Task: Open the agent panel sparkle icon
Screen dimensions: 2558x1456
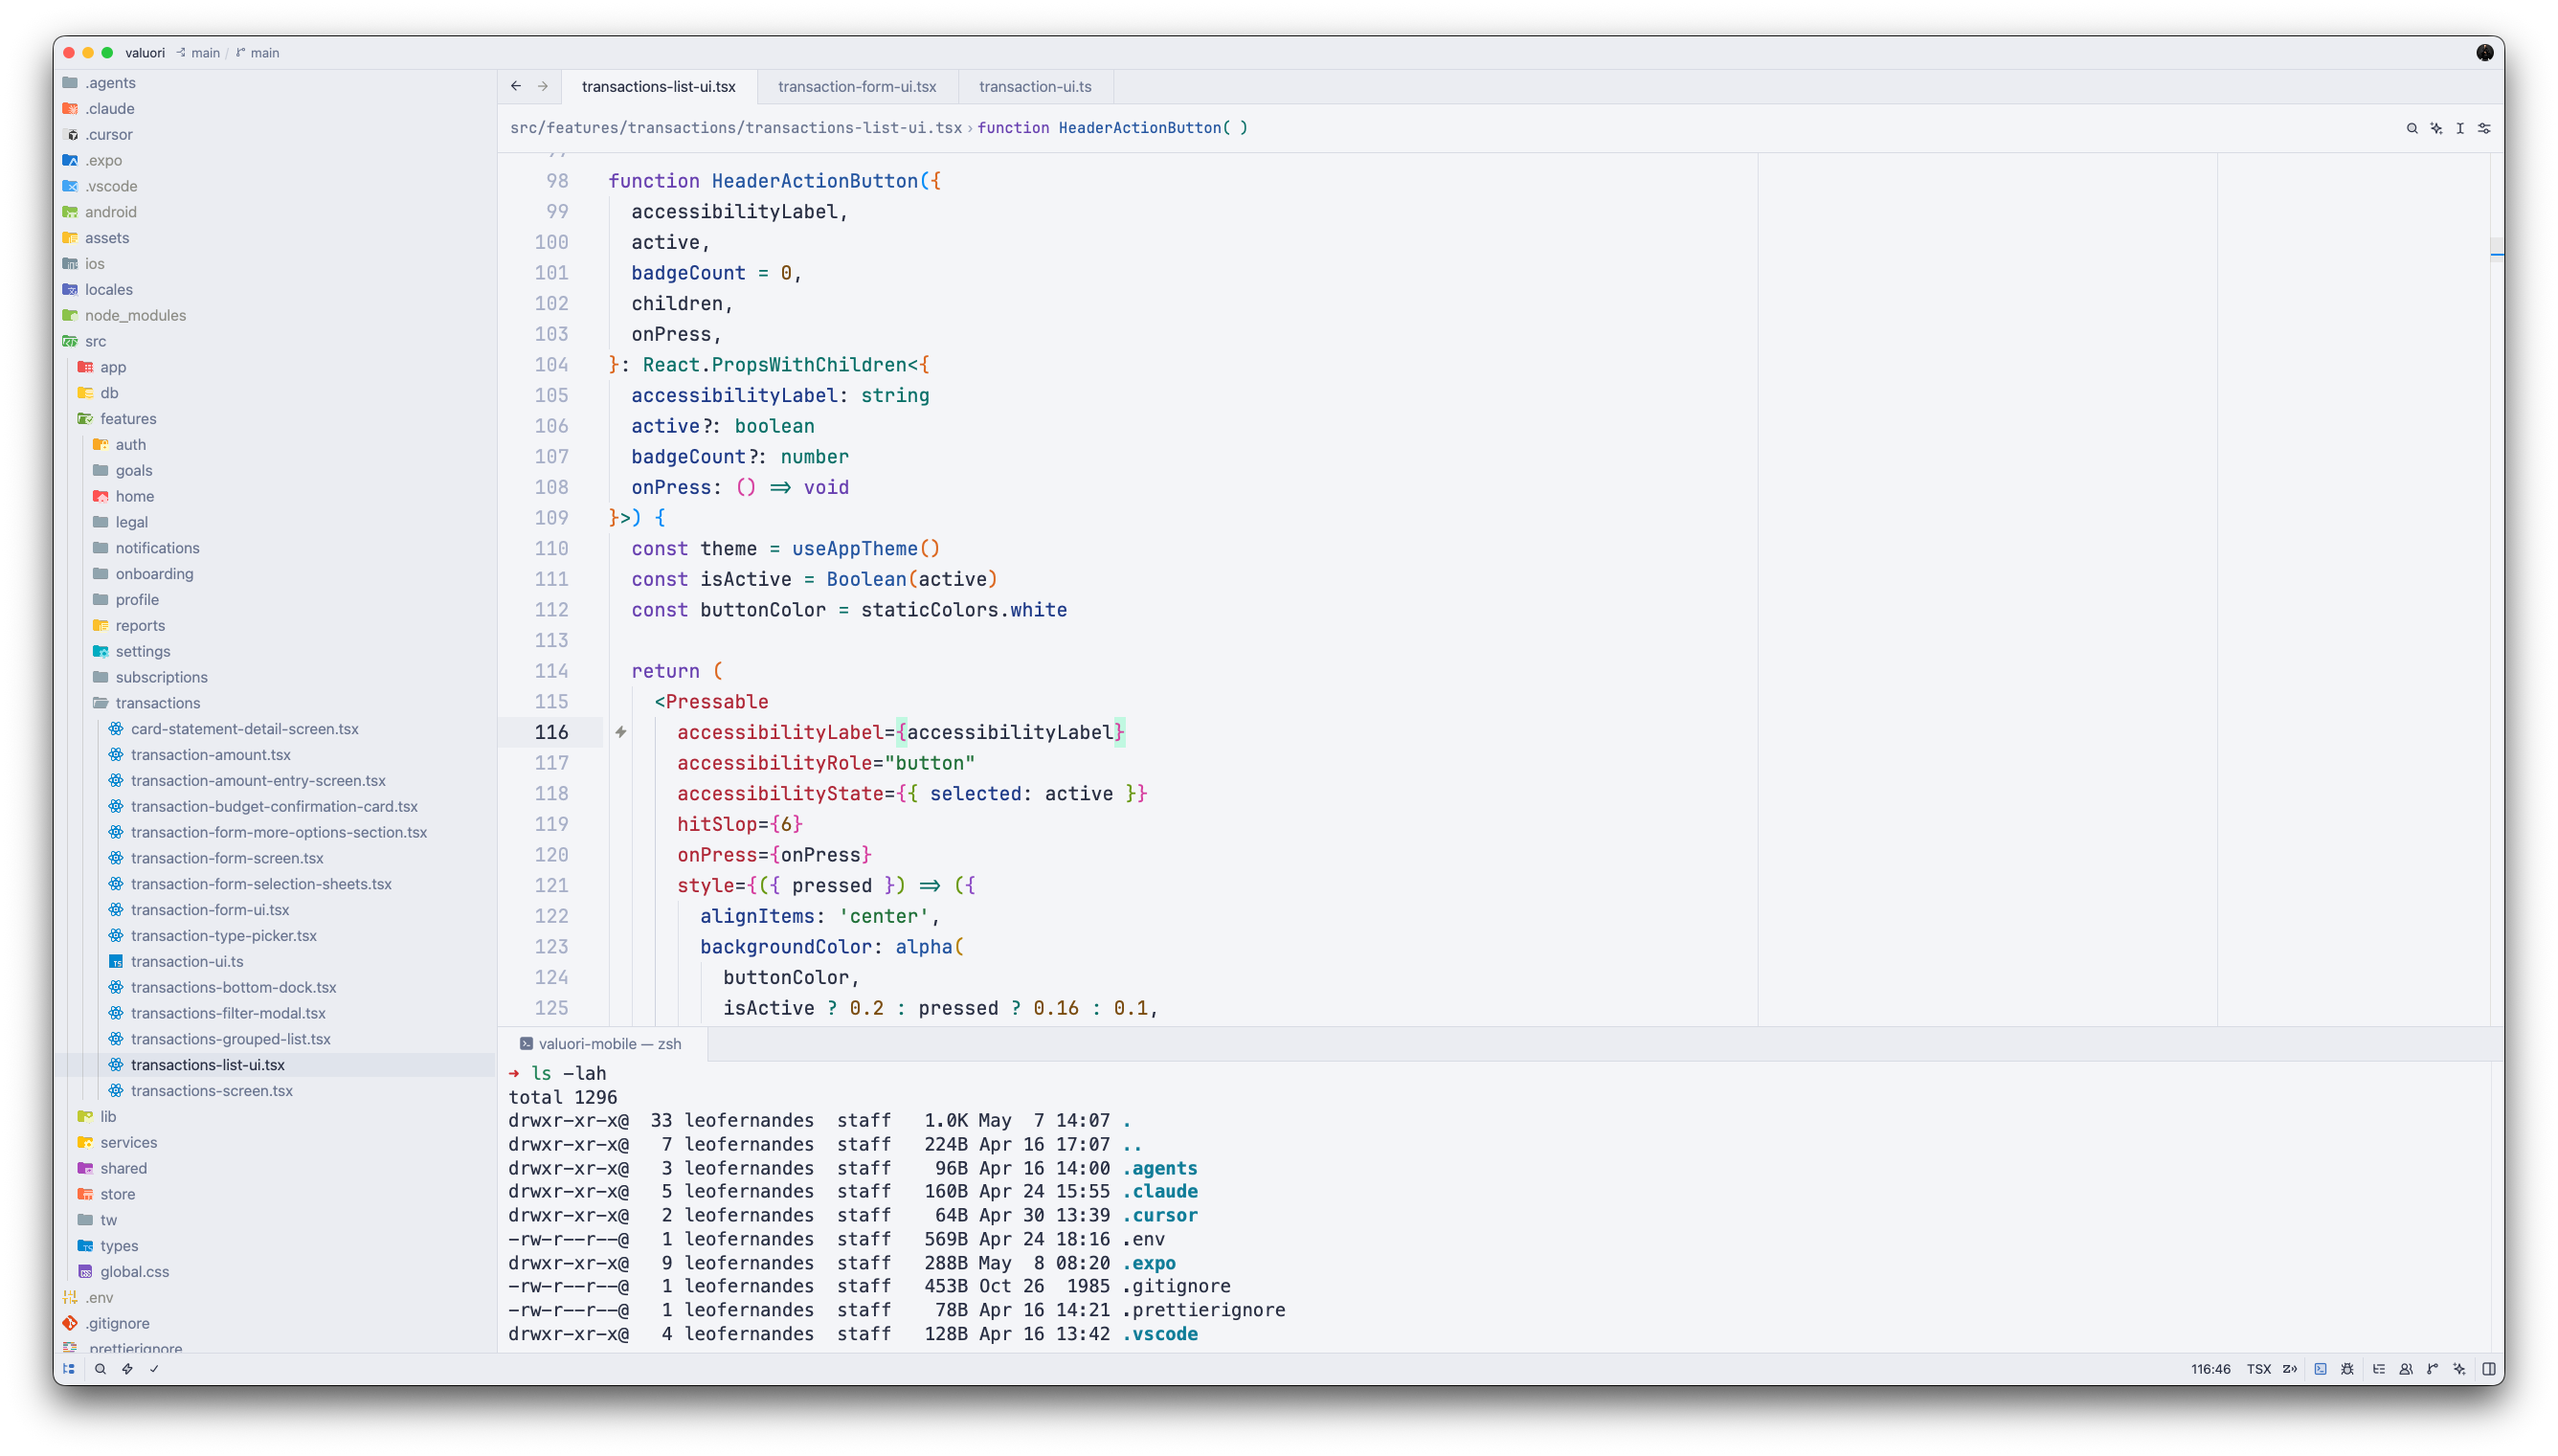Action: (2460, 1369)
